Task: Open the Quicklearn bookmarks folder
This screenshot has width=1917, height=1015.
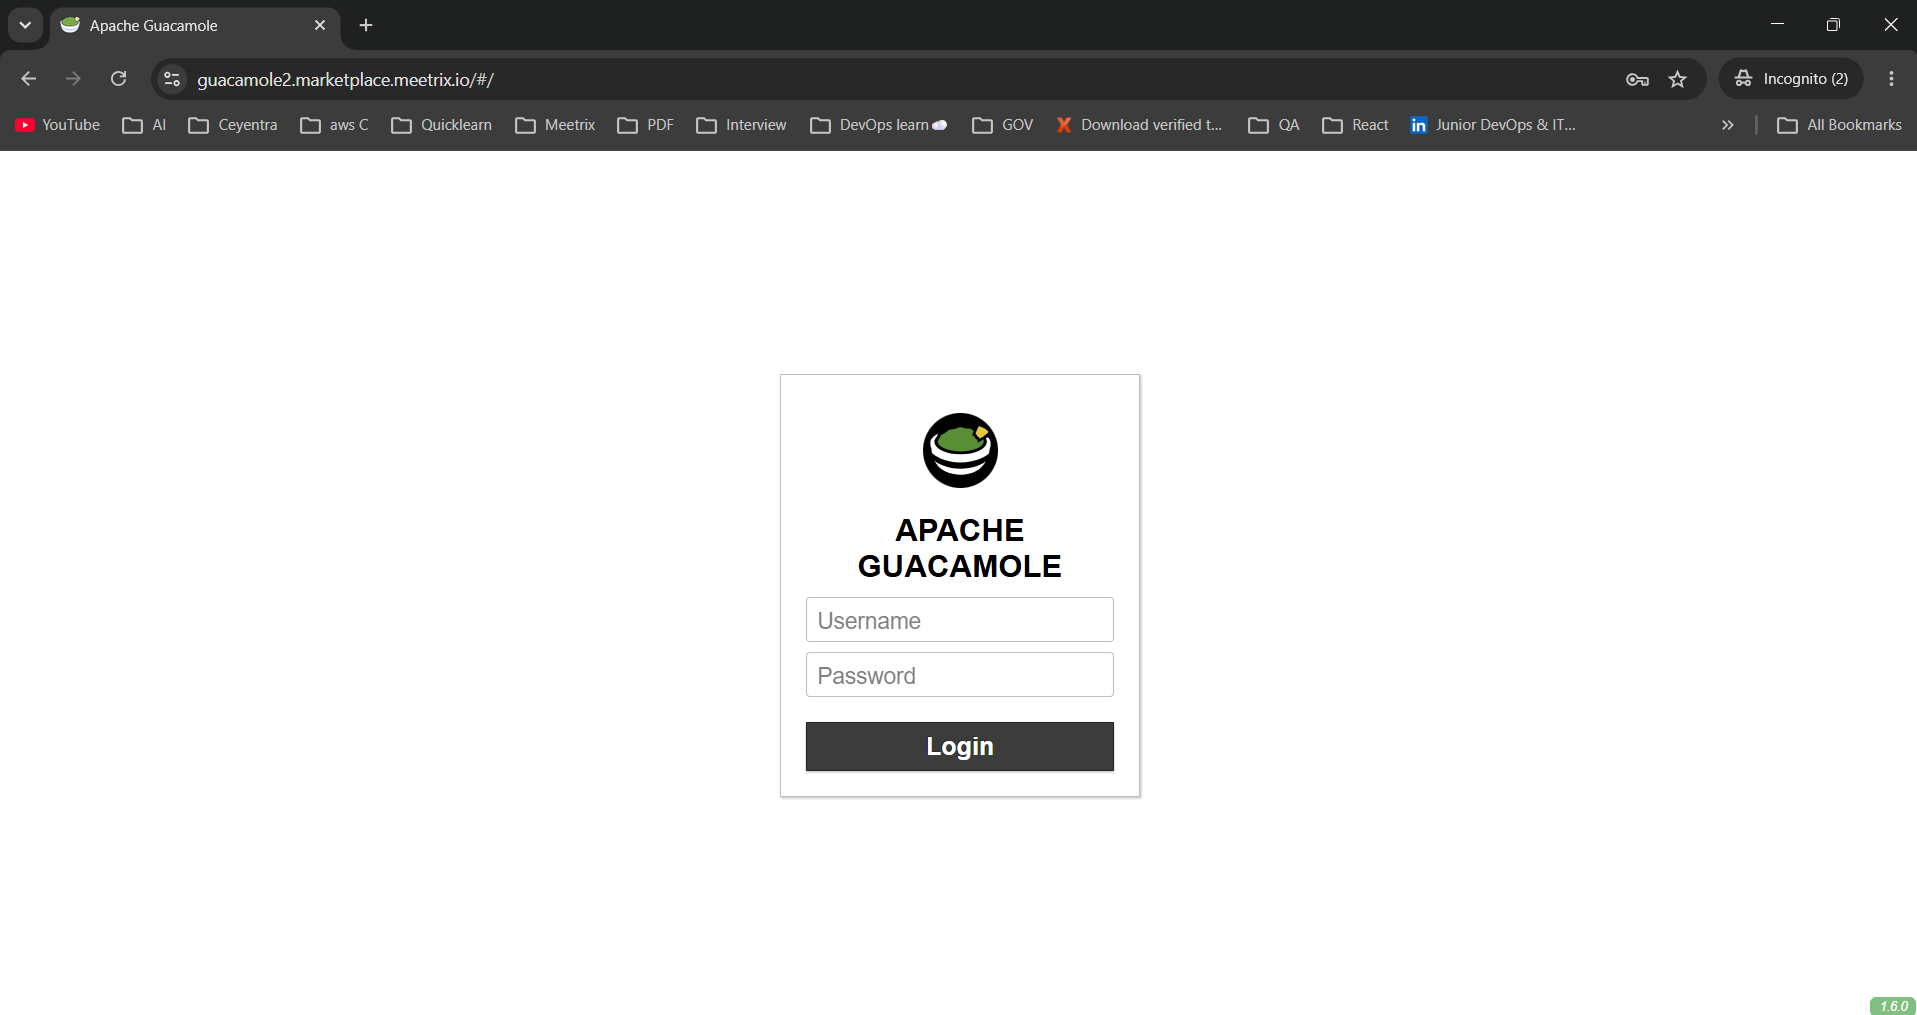Action: point(442,125)
